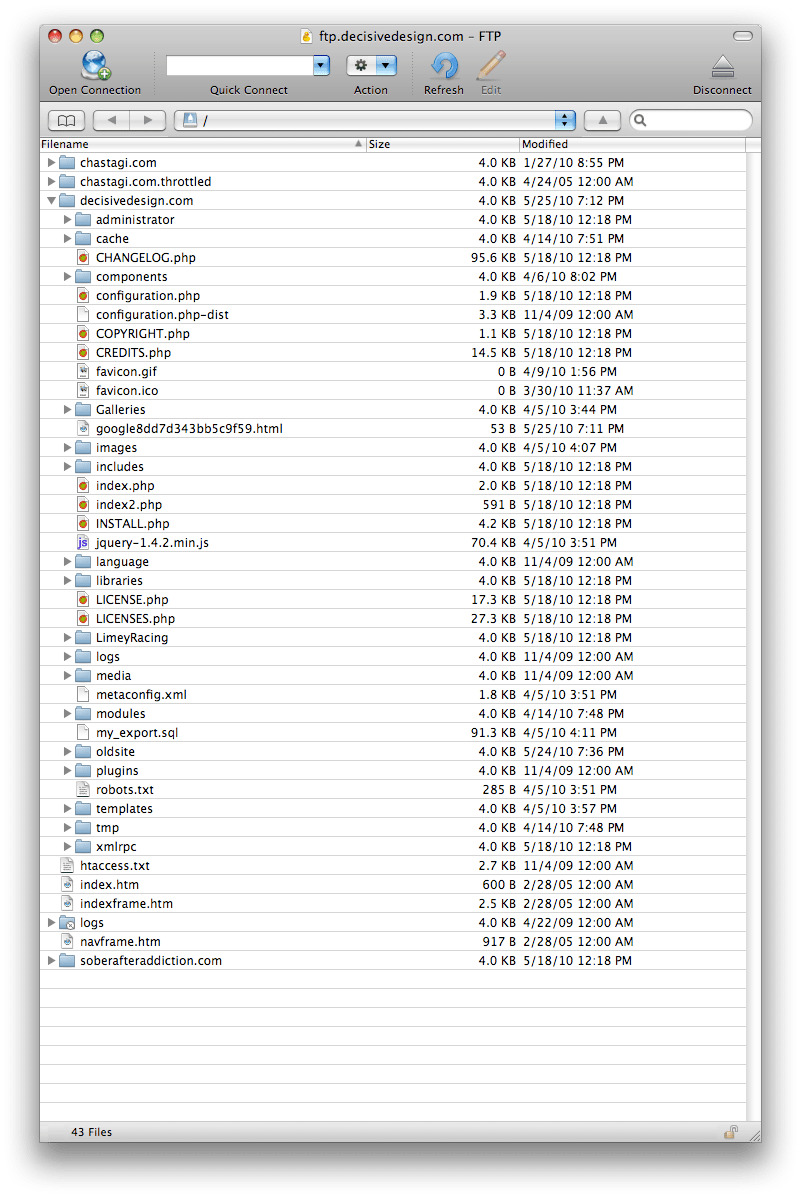The height and width of the screenshot is (1197, 801).
Task: Open the Action gear menu
Action: click(372, 66)
